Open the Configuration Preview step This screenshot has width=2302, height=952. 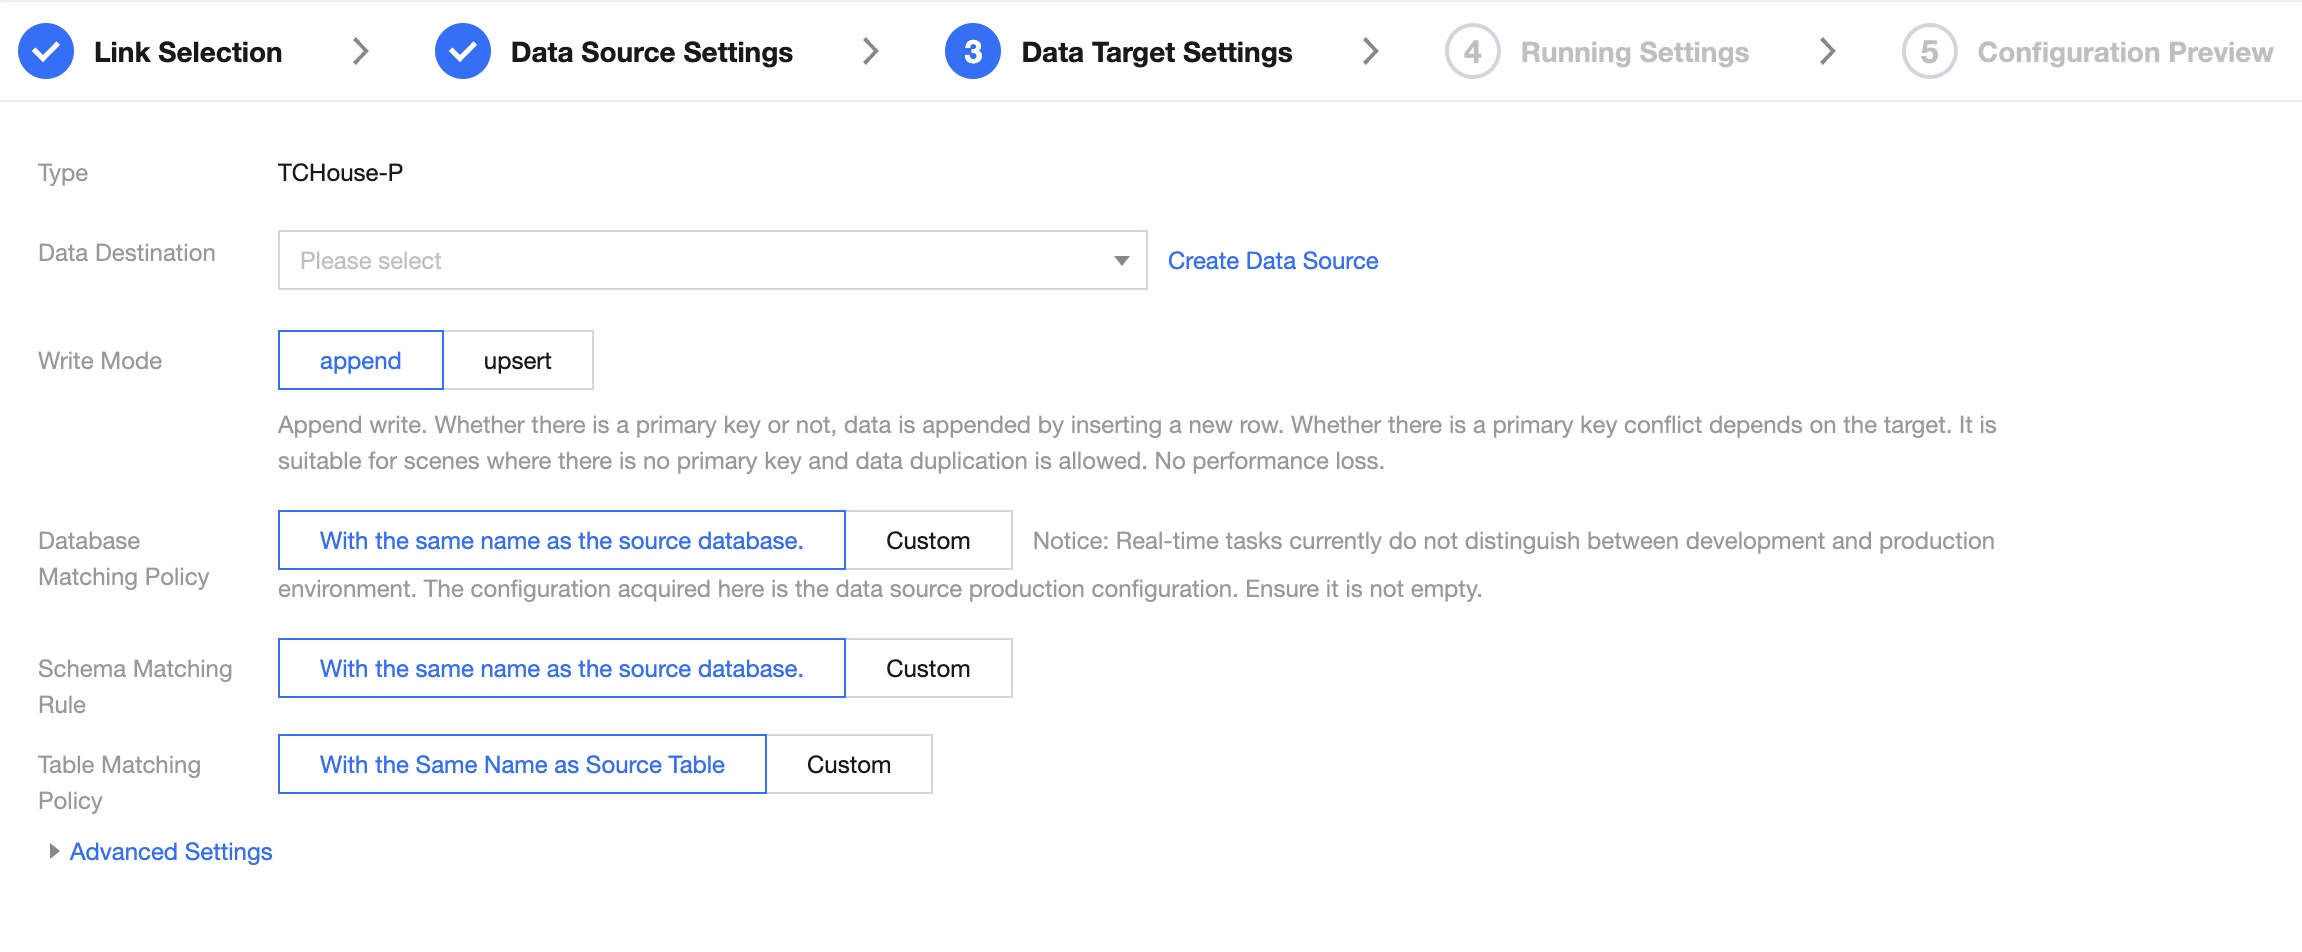2124,52
